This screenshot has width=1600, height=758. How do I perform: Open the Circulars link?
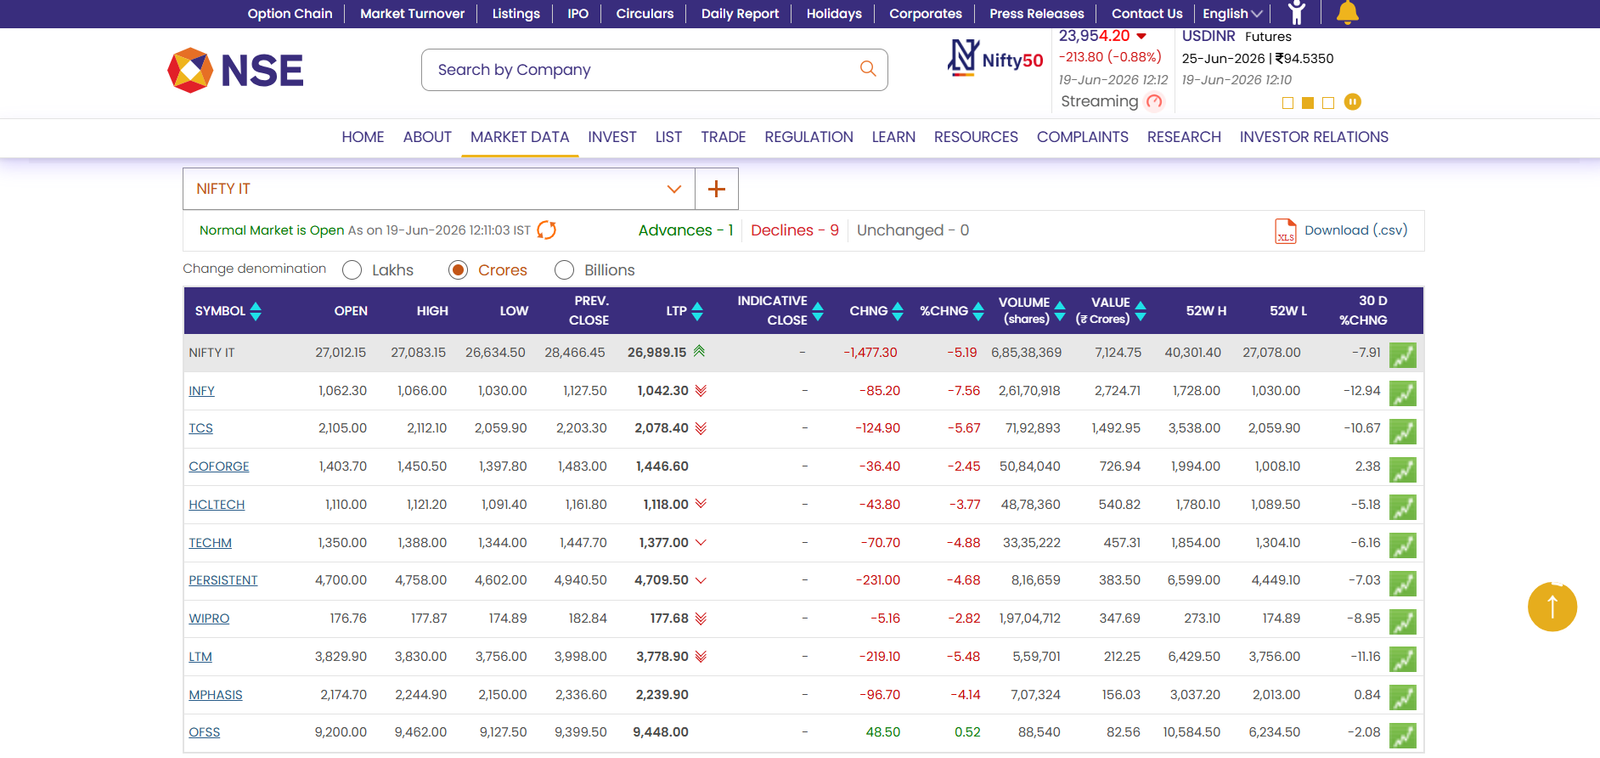tap(645, 13)
